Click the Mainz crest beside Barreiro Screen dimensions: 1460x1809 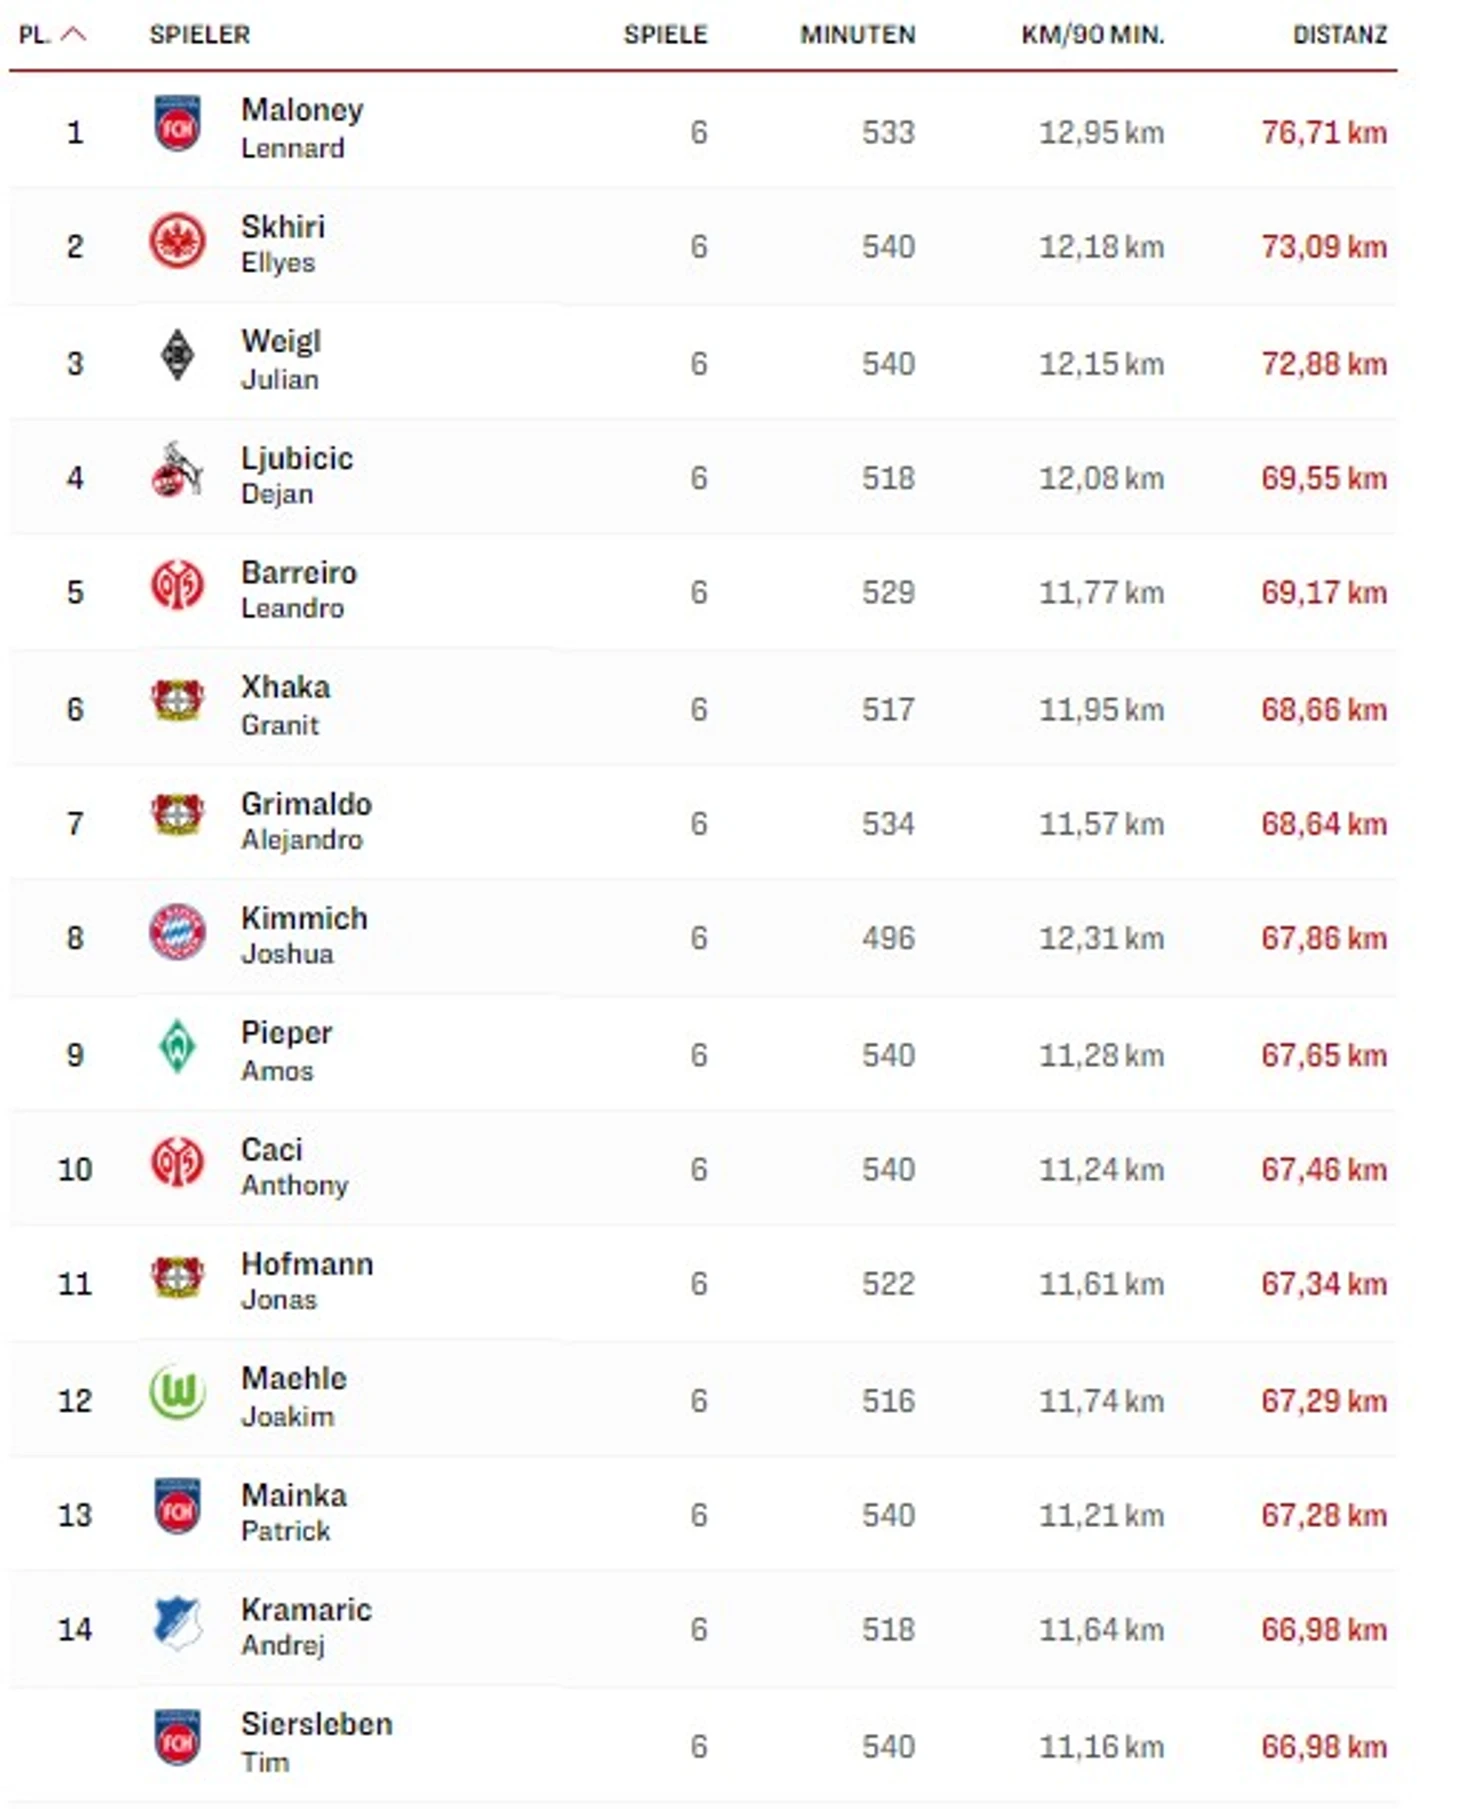click(x=177, y=586)
